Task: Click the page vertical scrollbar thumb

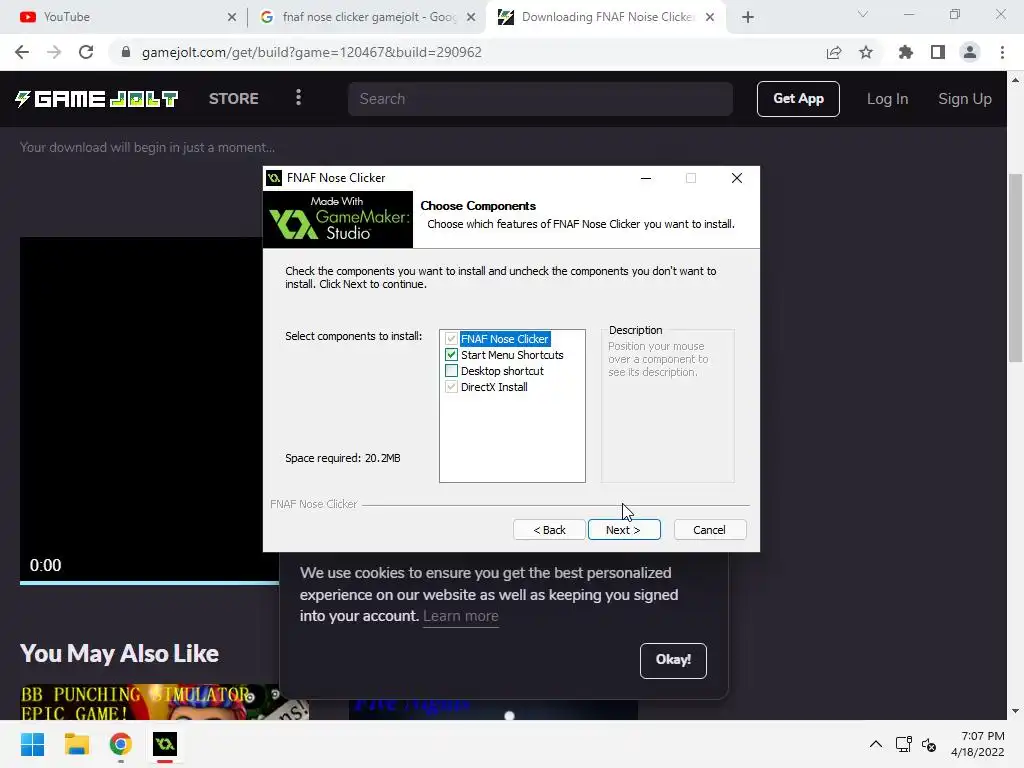Action: pos(1015,268)
